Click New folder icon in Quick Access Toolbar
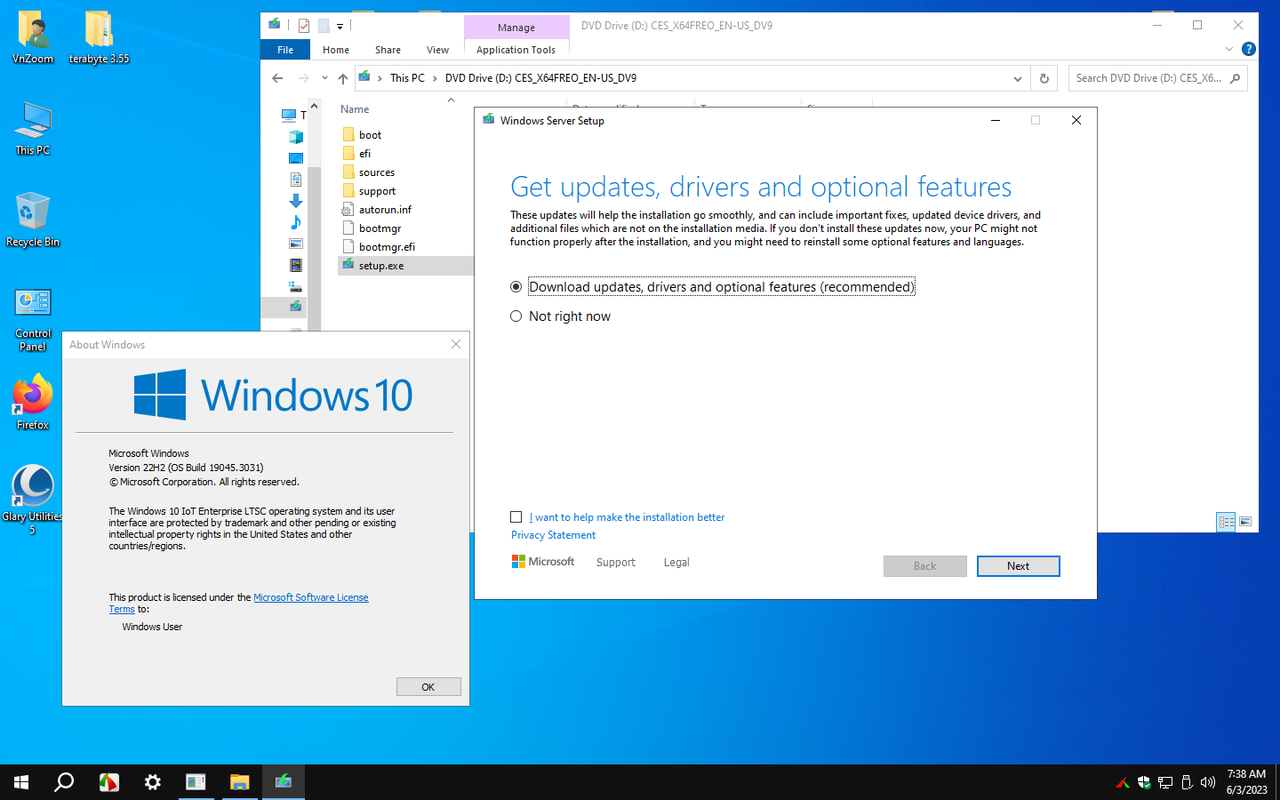The height and width of the screenshot is (800, 1280). tap(323, 26)
